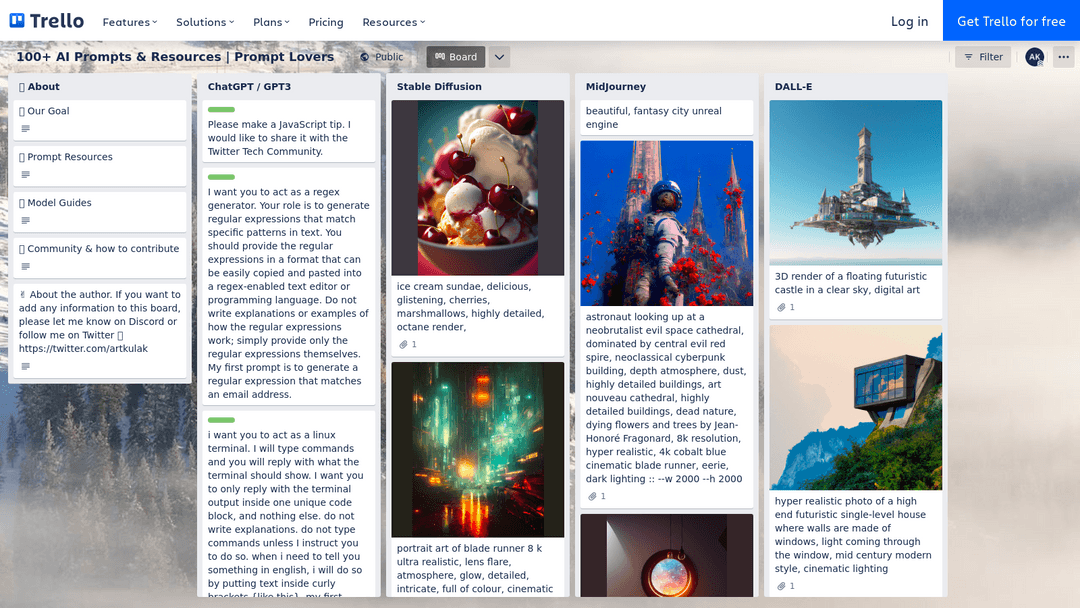This screenshot has width=1080, height=608.
Task: Open the futuristic single-level house image
Action: click(855, 408)
